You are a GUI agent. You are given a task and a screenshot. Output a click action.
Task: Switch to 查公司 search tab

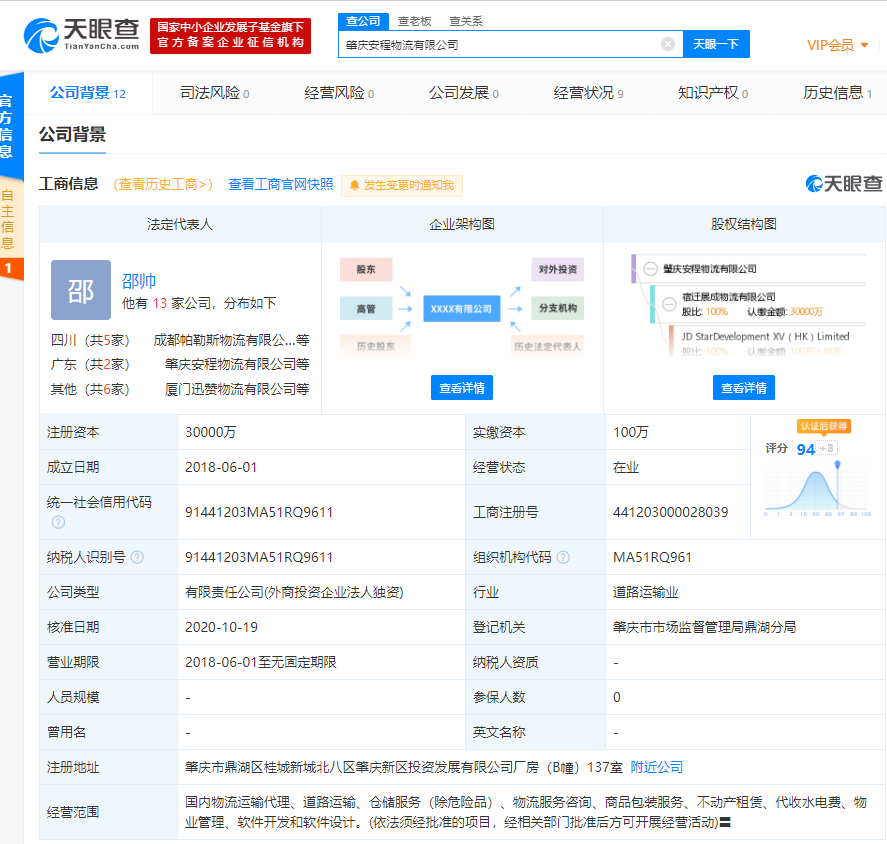click(x=363, y=21)
